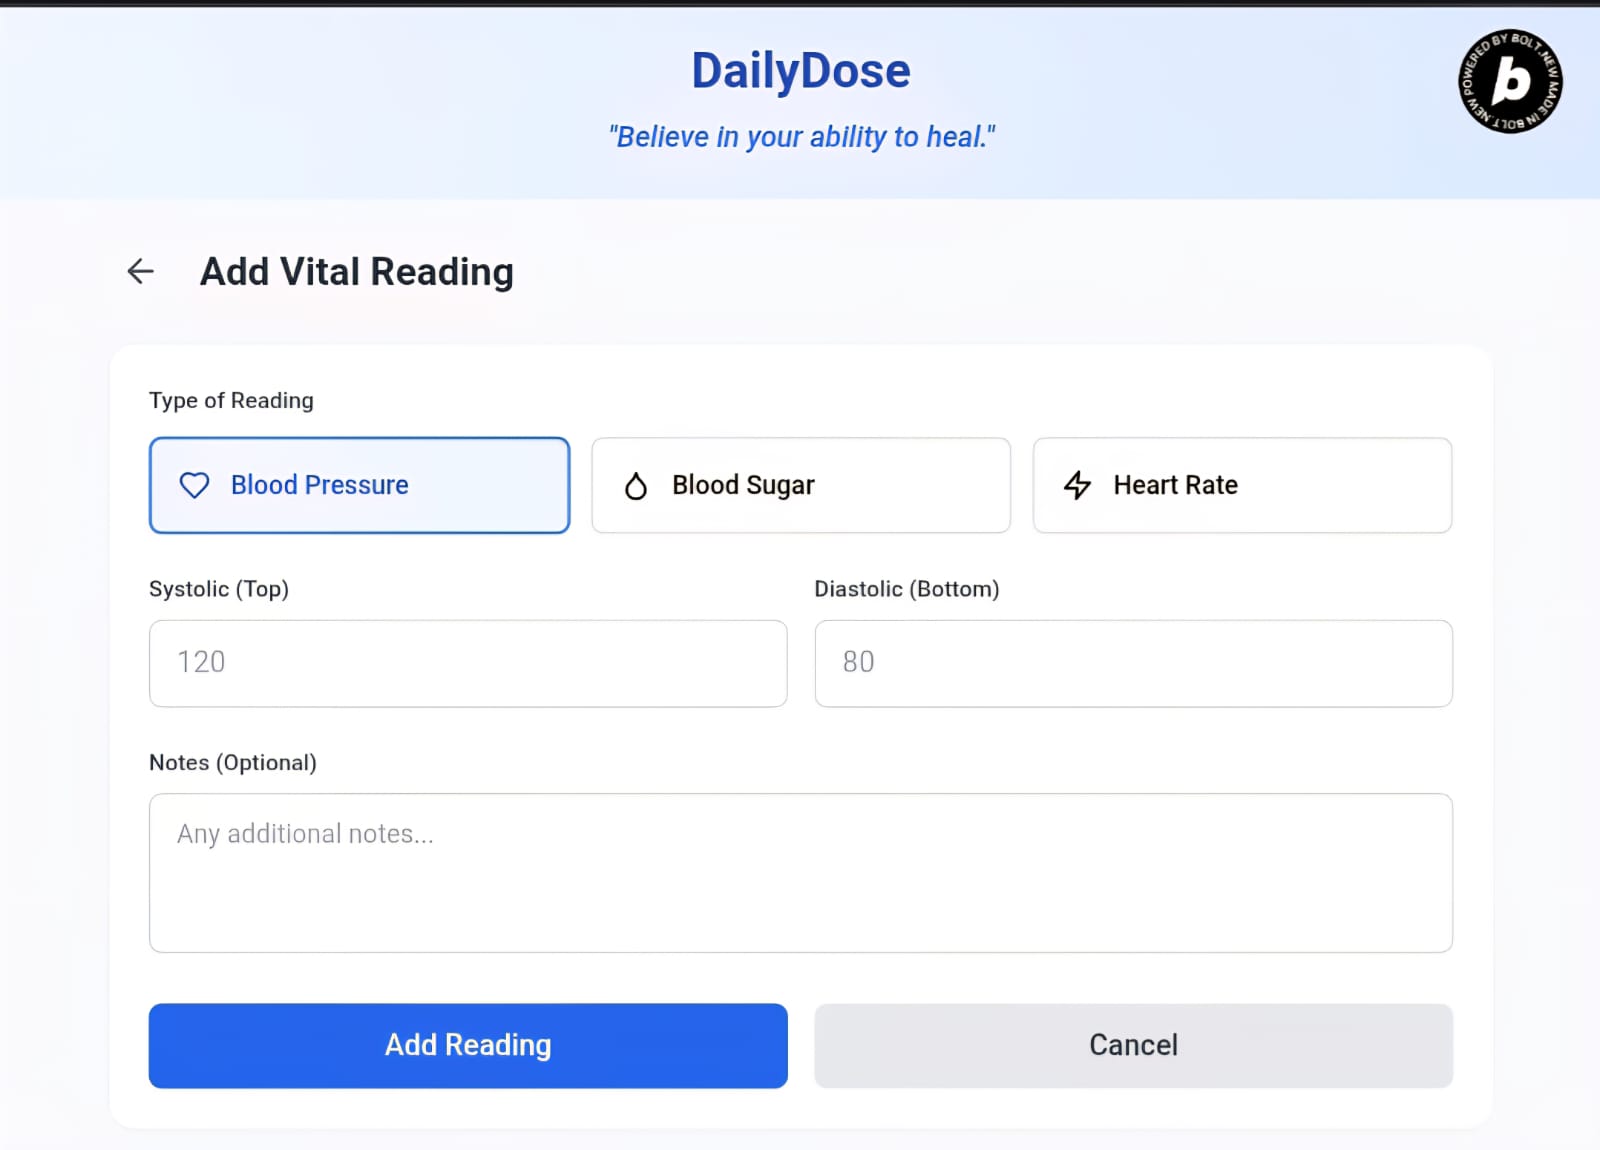Focus the Diastolic (Bottom) input field

1134,663
